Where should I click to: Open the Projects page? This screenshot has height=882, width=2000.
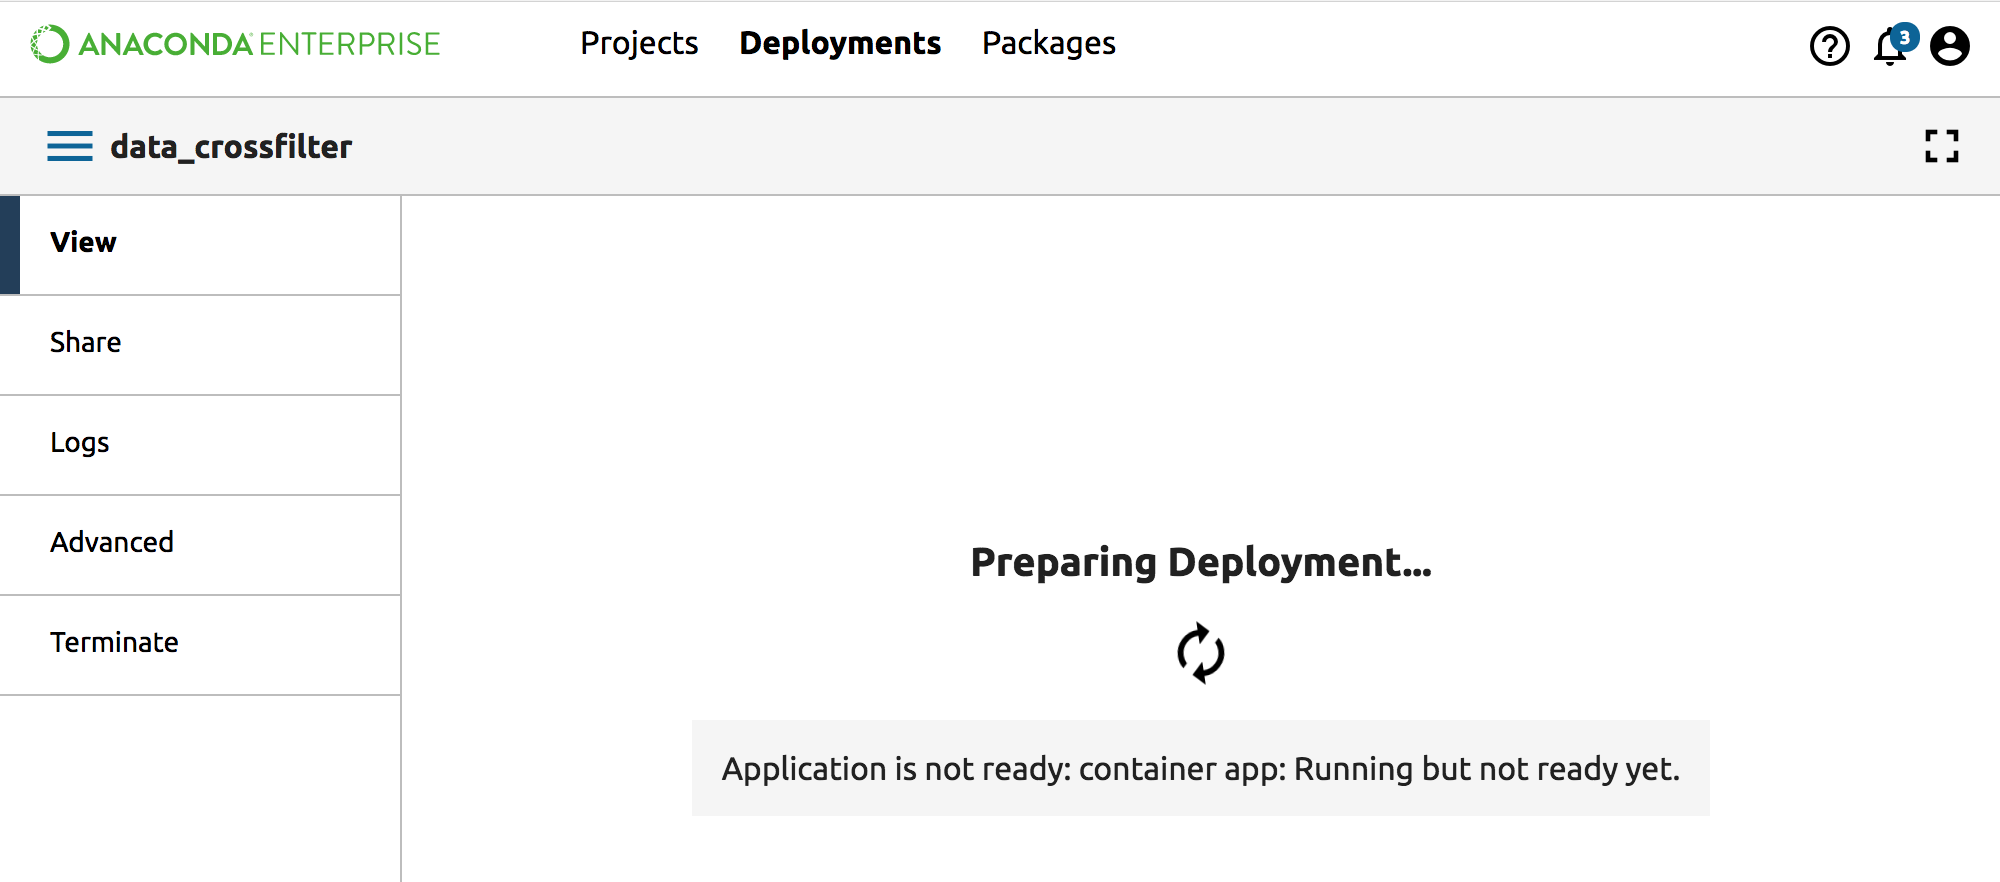pos(639,43)
